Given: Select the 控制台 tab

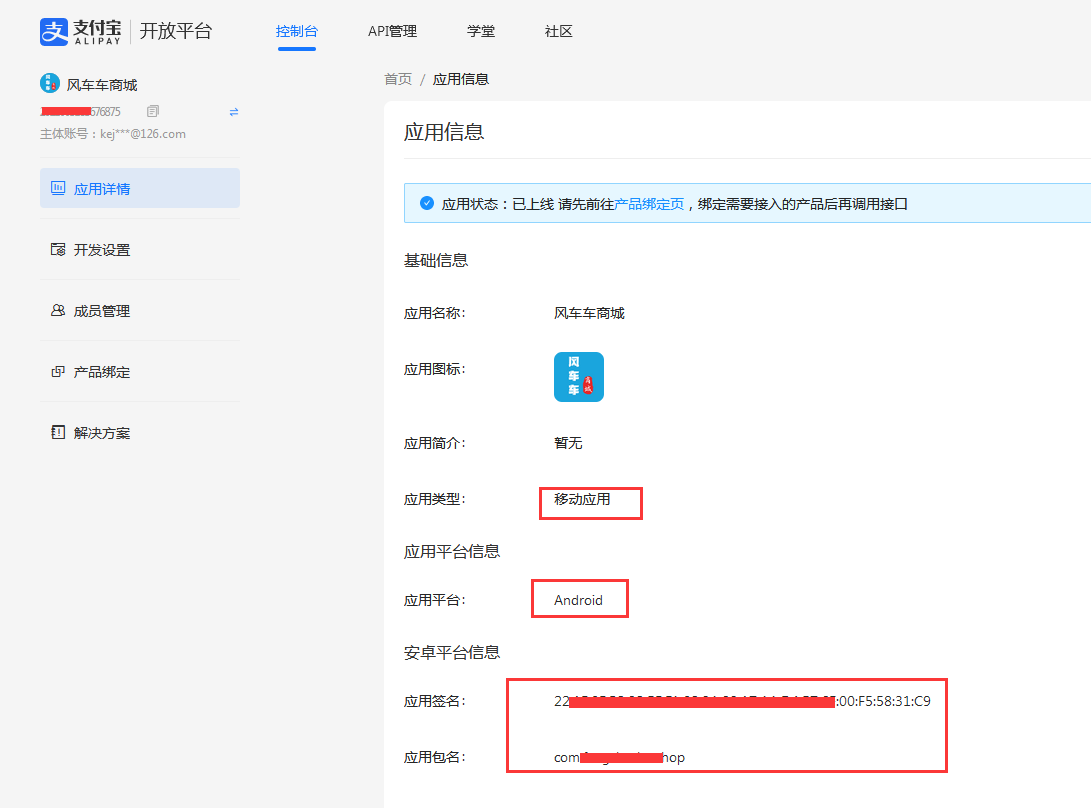Looking at the screenshot, I should (x=296, y=31).
